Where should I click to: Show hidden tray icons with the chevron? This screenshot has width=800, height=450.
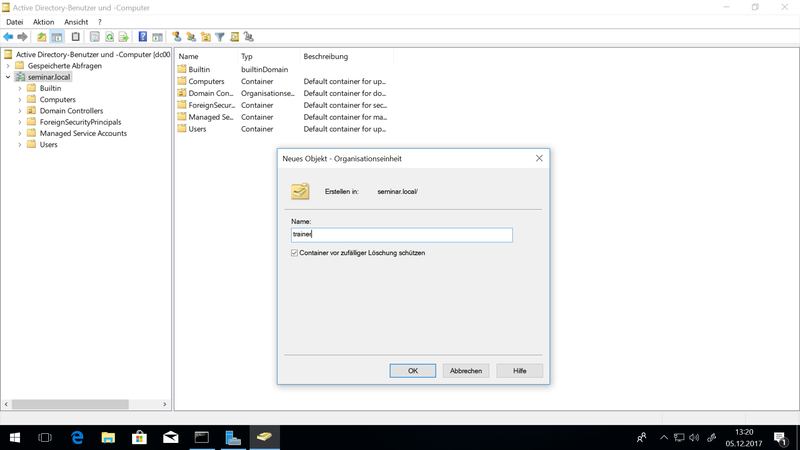point(664,437)
